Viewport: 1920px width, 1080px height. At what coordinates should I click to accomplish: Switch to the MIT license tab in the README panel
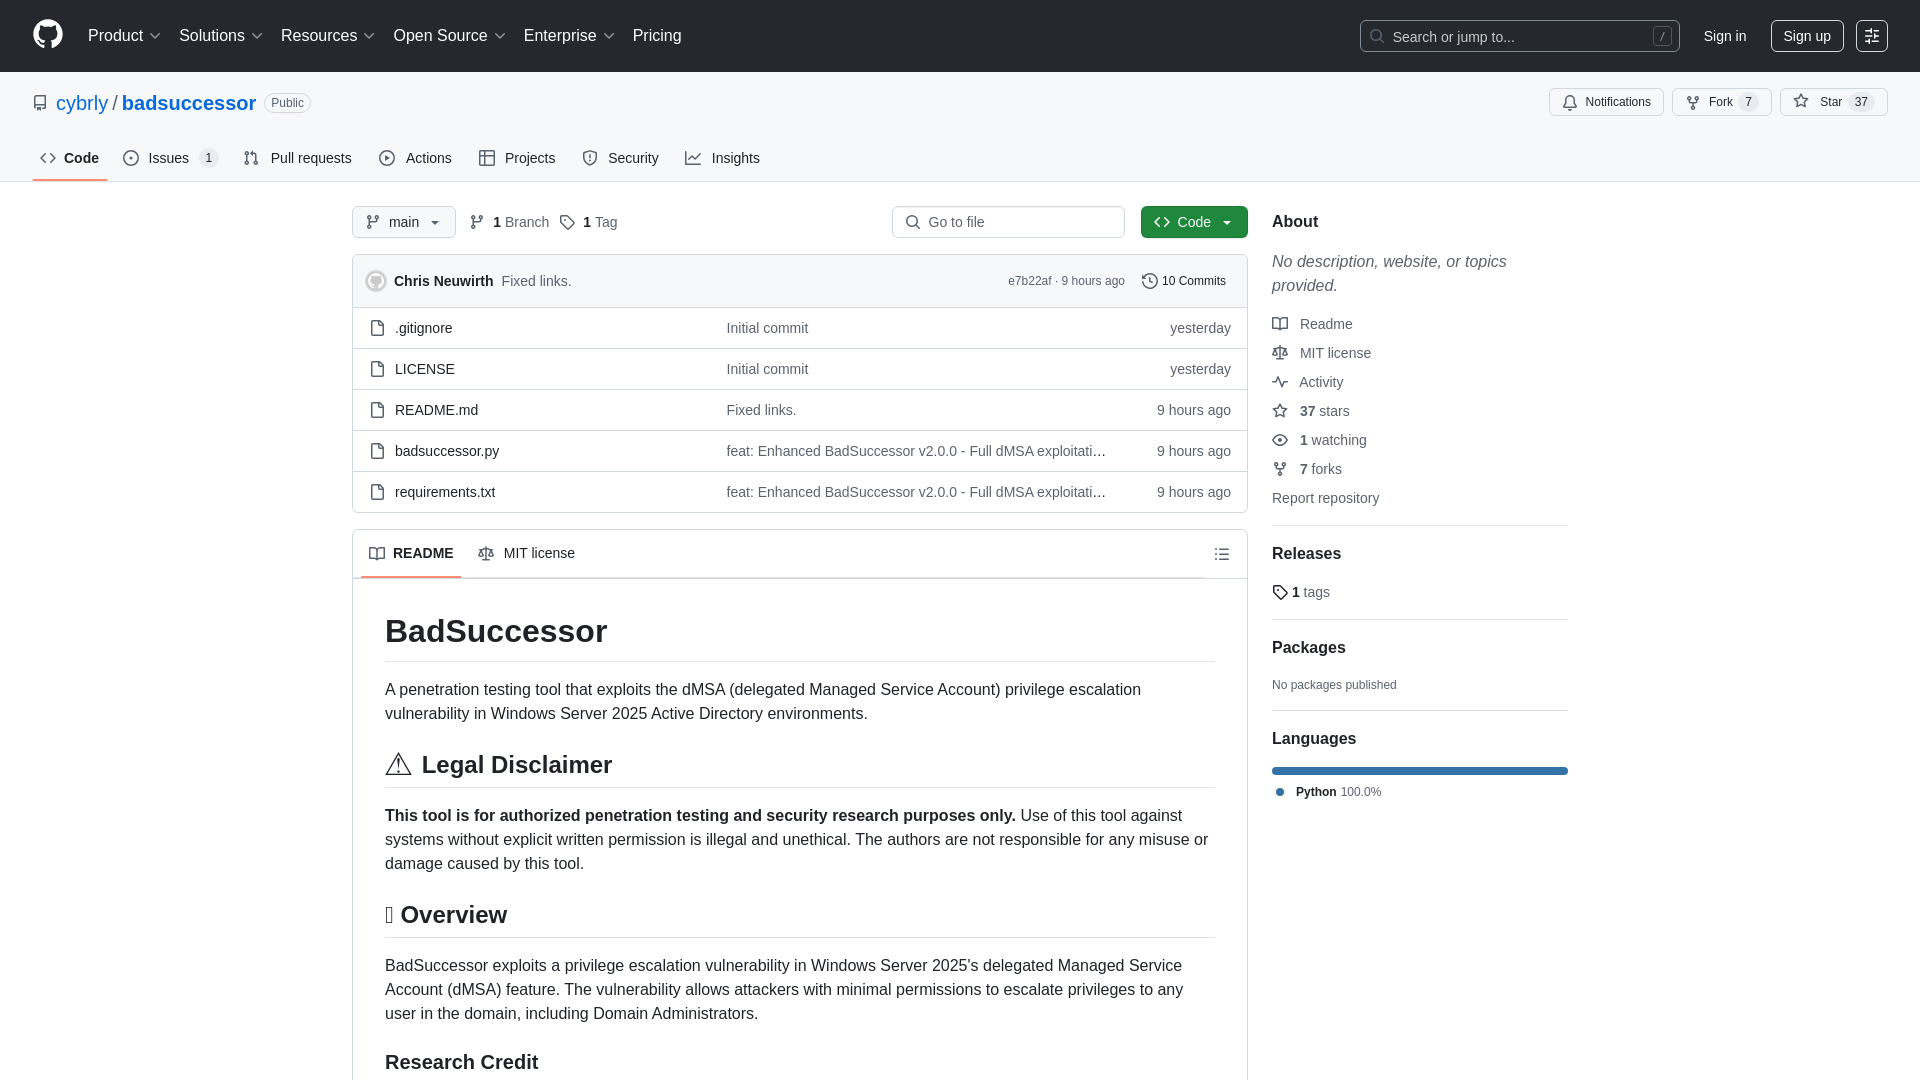(x=526, y=553)
